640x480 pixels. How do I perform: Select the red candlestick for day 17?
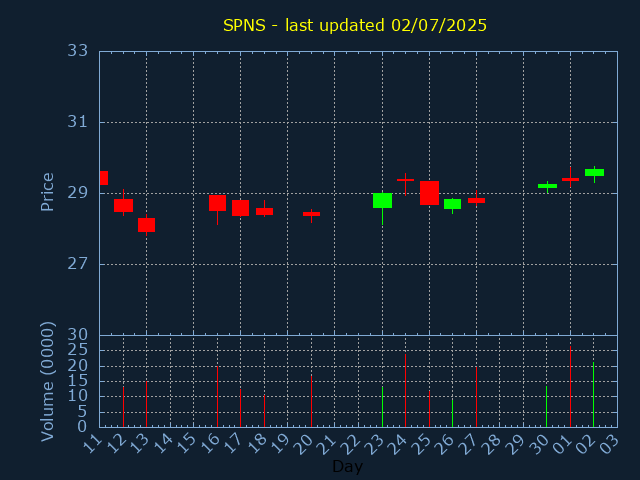tap(240, 208)
